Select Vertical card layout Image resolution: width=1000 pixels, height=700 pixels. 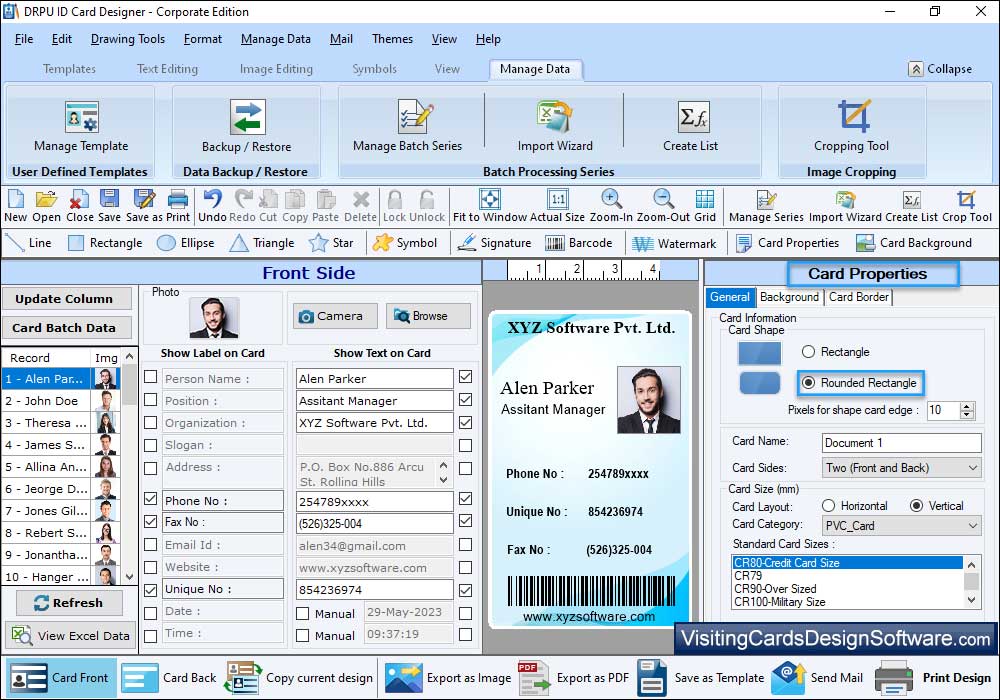tap(916, 506)
